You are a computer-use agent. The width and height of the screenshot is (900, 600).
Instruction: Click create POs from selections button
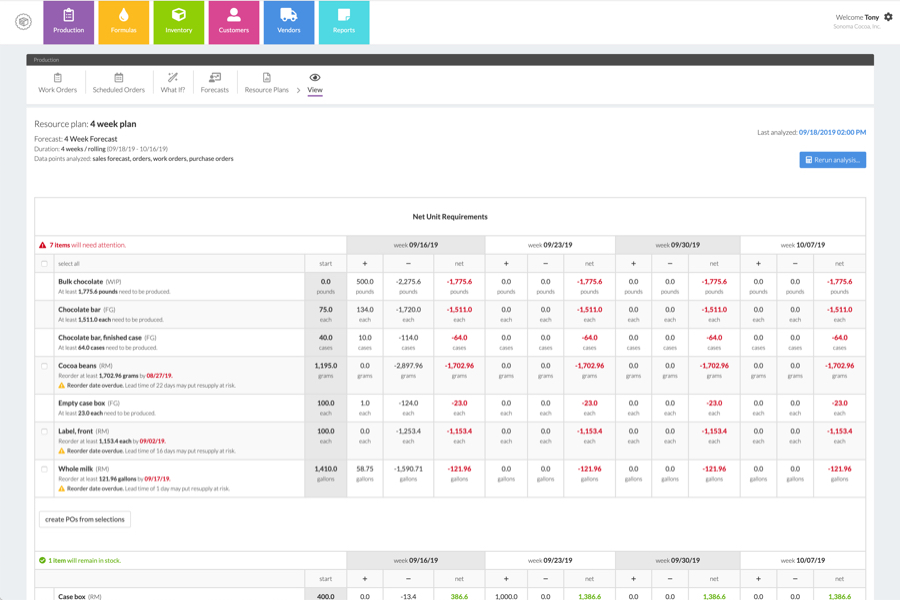coord(85,519)
